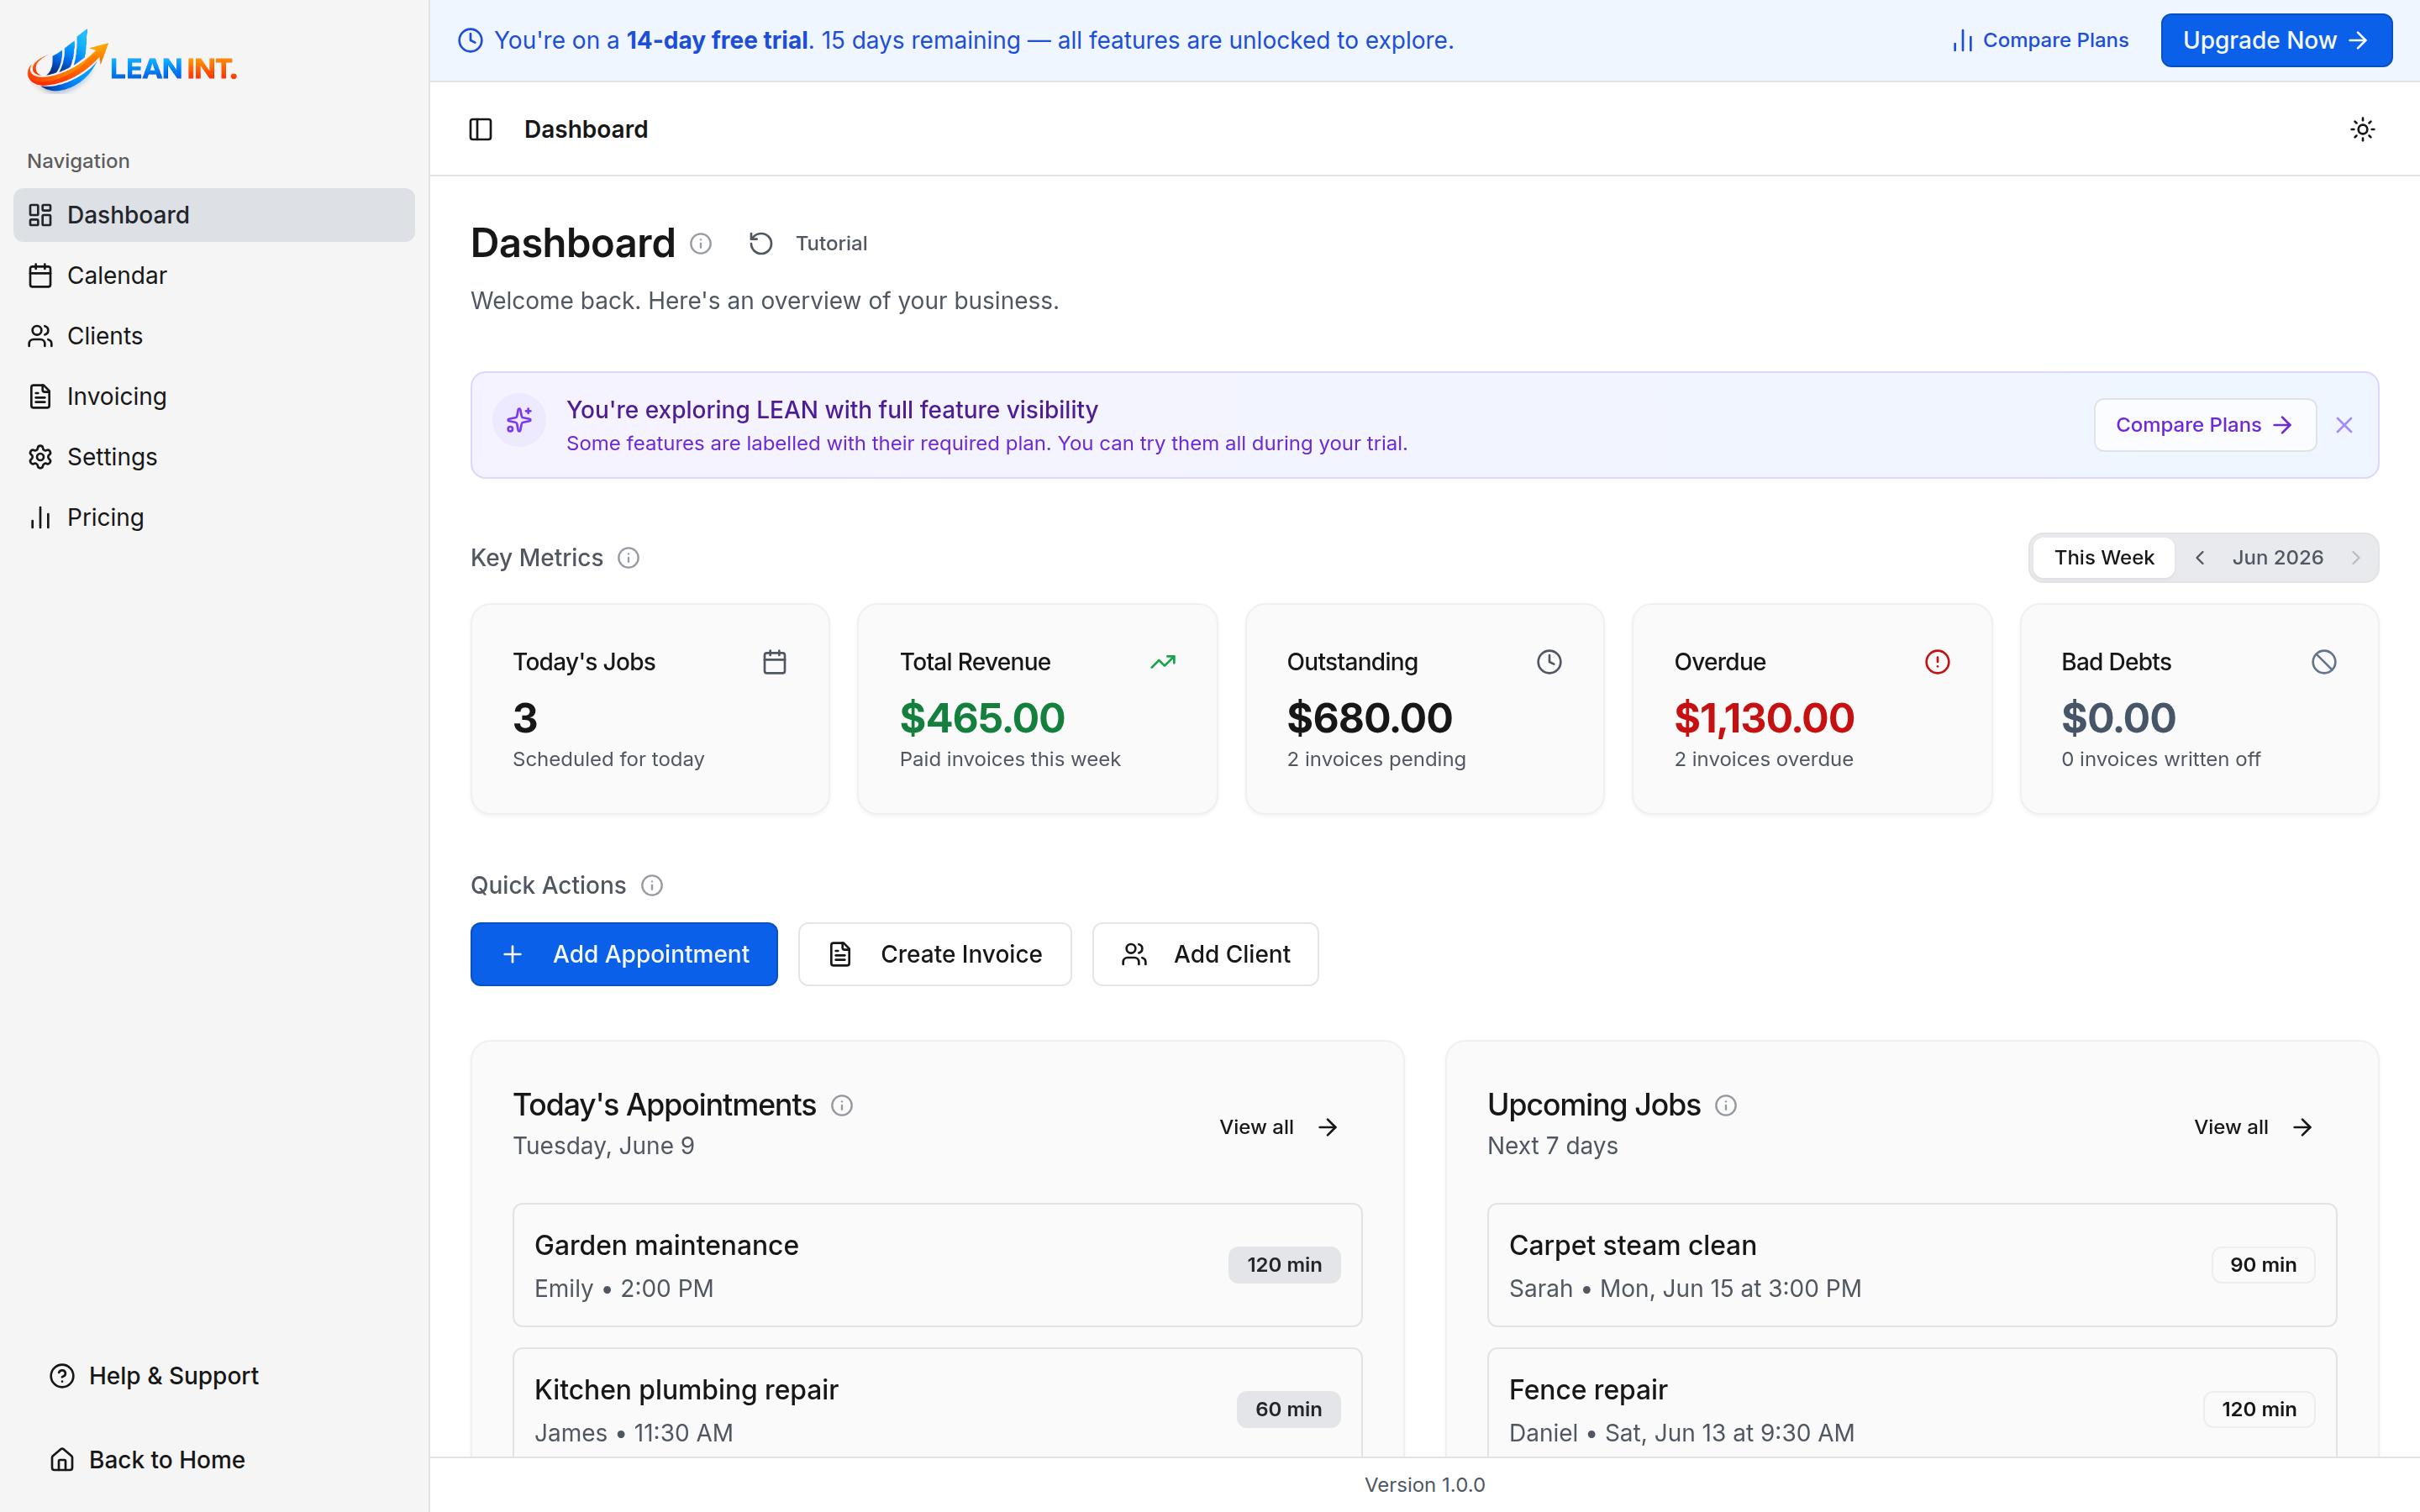Screen dimensions: 2420x1512
Task: Open the Garden maintenance appointment
Action: pyautogui.click(x=937, y=1265)
